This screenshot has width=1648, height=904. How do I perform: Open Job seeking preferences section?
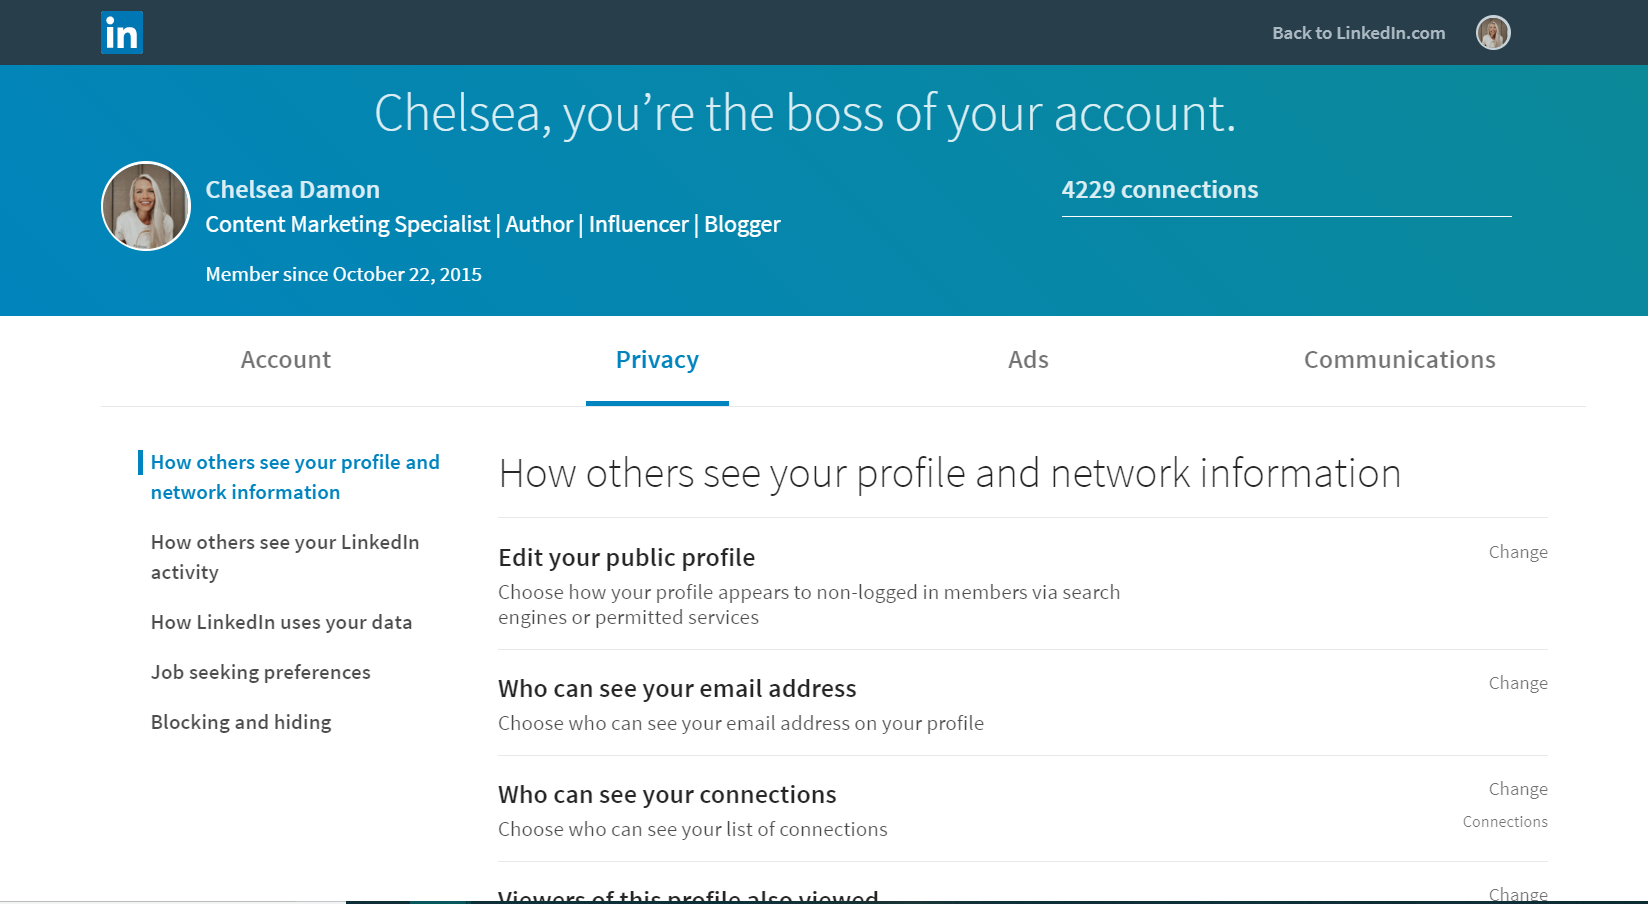click(x=260, y=672)
